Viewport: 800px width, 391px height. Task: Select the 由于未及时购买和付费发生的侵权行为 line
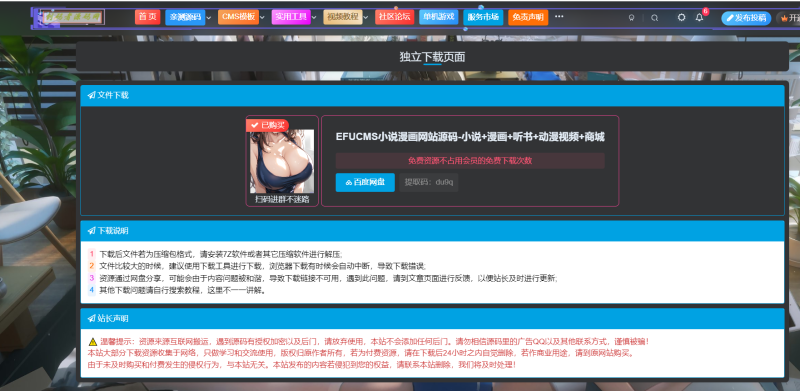[x=302, y=365]
